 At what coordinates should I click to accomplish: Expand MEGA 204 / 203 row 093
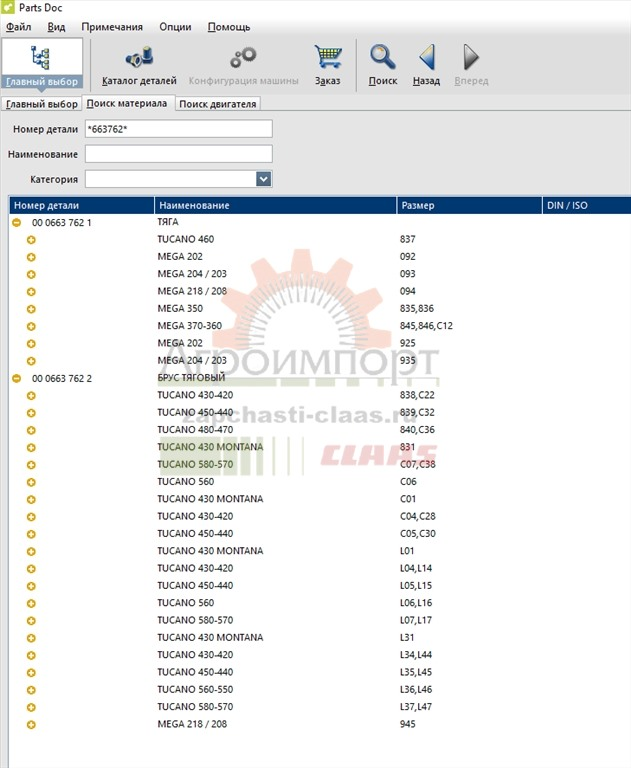click(31, 274)
